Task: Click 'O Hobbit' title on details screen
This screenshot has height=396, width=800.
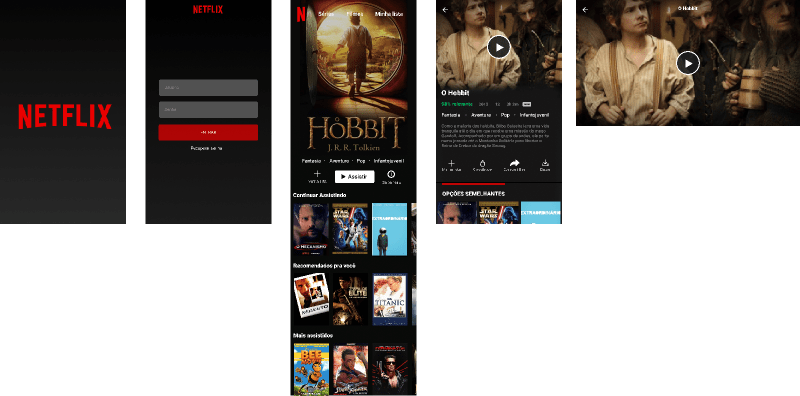Action: tap(455, 93)
